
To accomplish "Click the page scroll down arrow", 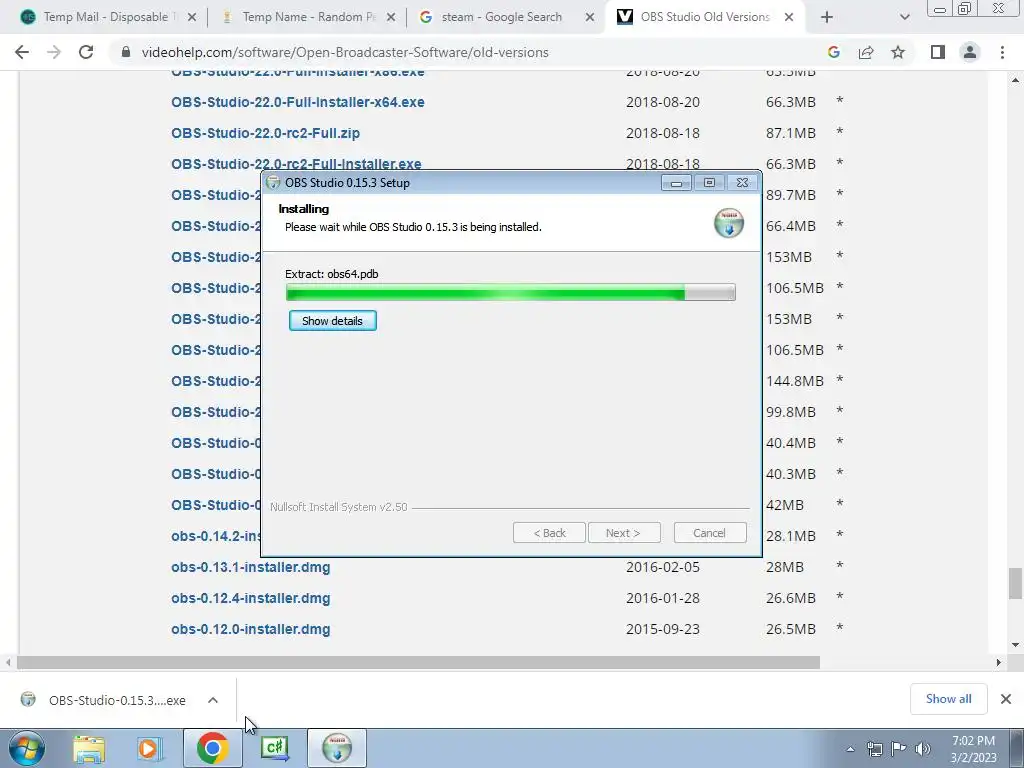I will (1015, 645).
